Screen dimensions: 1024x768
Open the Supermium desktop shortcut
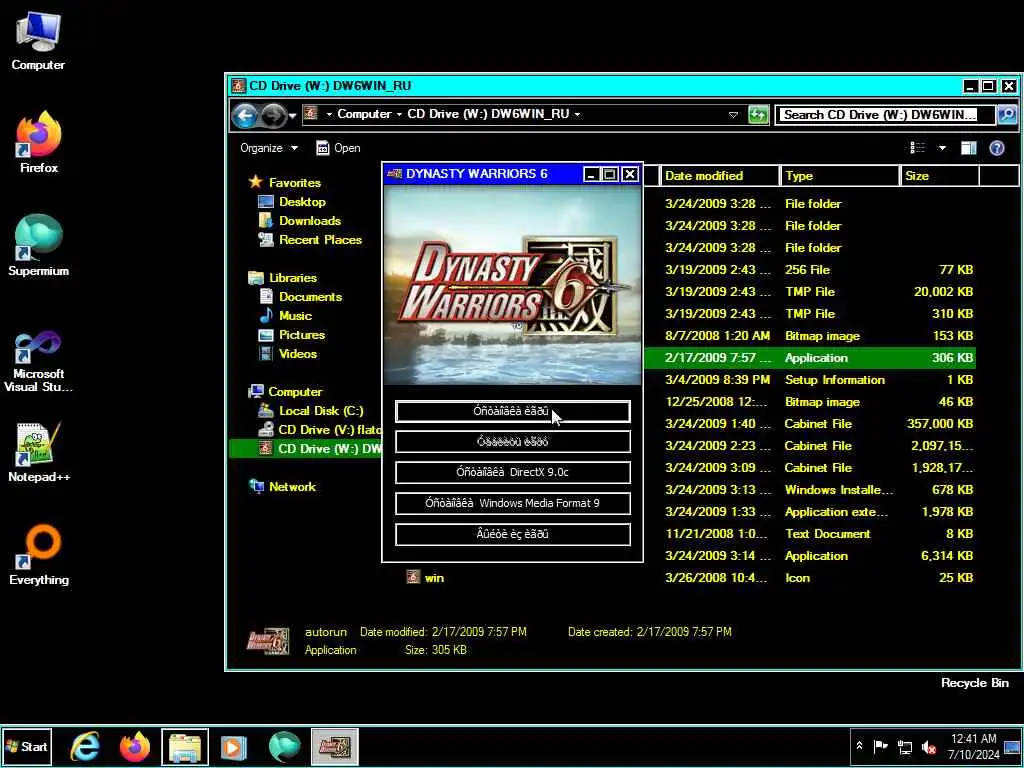[x=39, y=246]
